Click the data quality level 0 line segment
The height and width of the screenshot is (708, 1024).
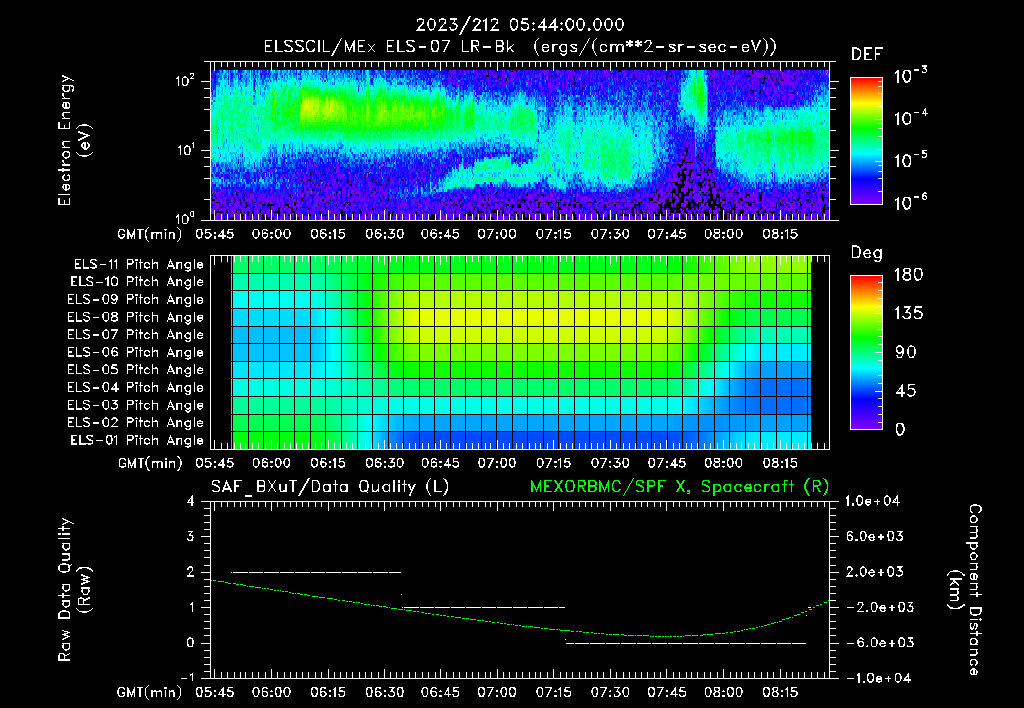pyautogui.click(x=686, y=643)
